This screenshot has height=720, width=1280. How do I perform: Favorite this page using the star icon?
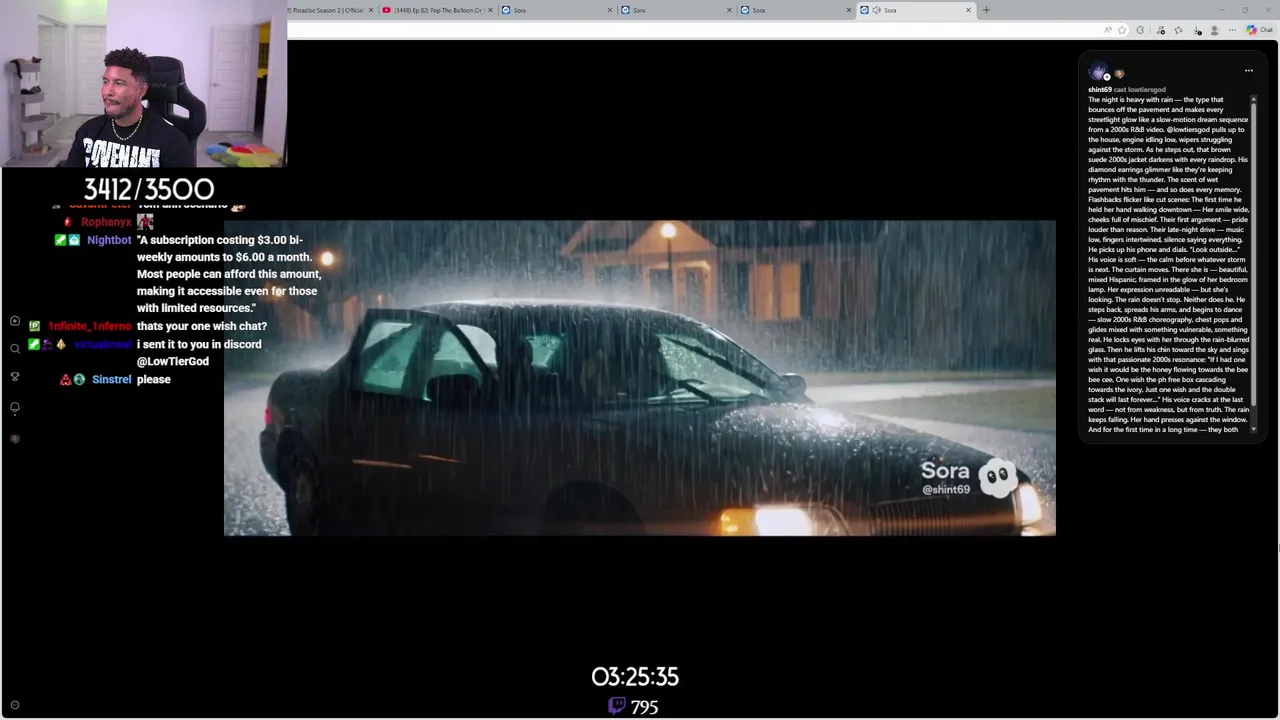click(x=1122, y=30)
